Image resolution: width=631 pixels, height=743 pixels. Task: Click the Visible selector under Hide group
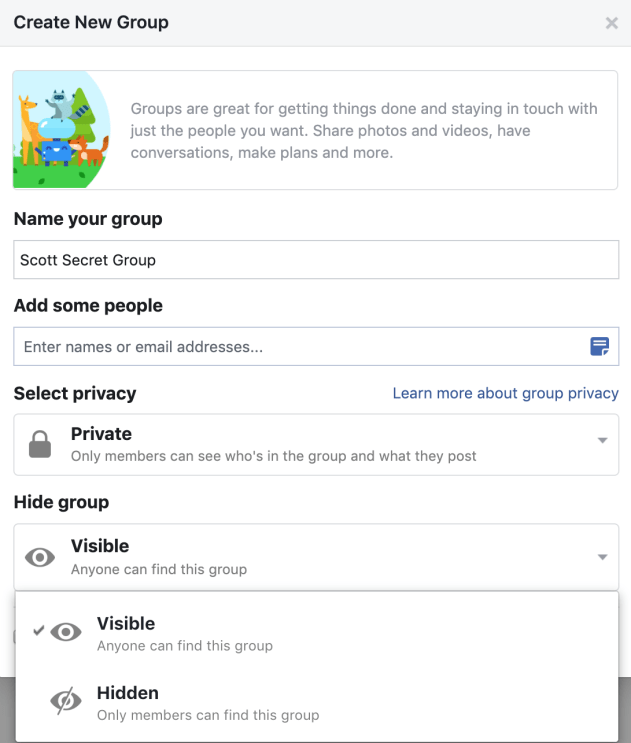coord(315,556)
